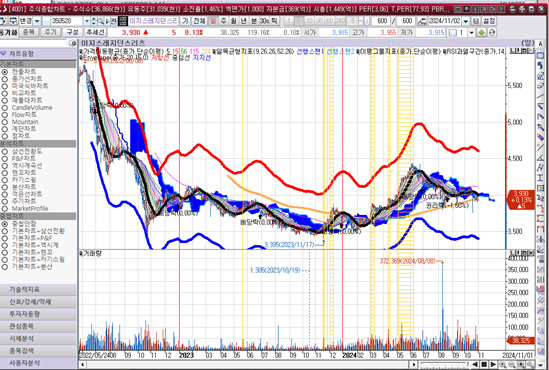Click the stop square playback button

(x=484, y=365)
